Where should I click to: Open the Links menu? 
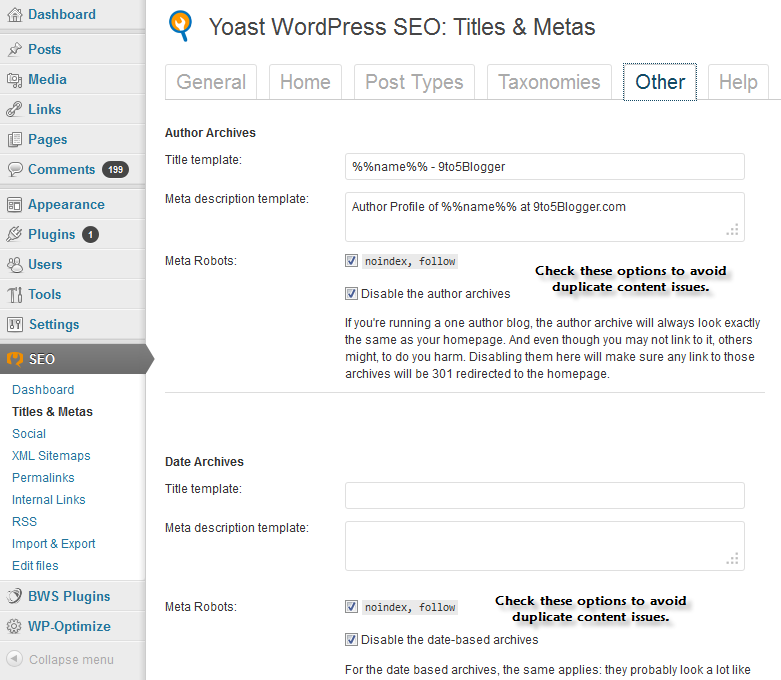[45, 109]
